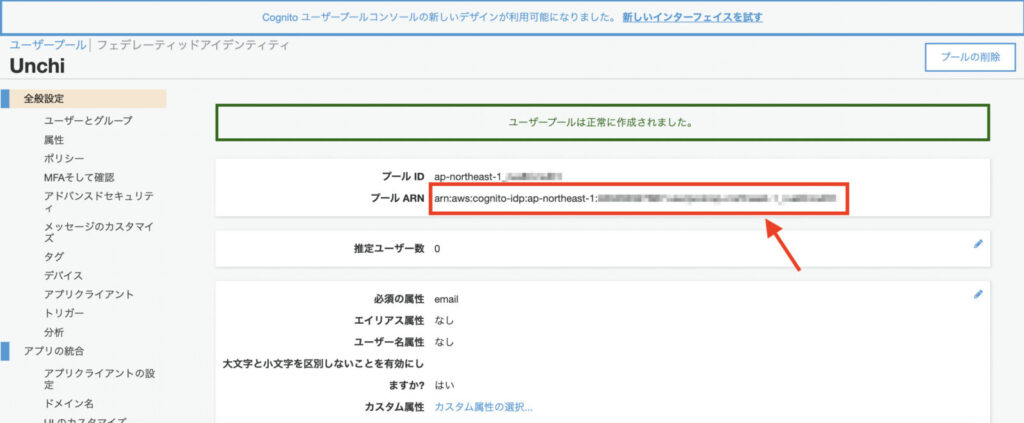Click the ユーザー名属性 label
1024x423 pixels.
[x=390, y=342]
